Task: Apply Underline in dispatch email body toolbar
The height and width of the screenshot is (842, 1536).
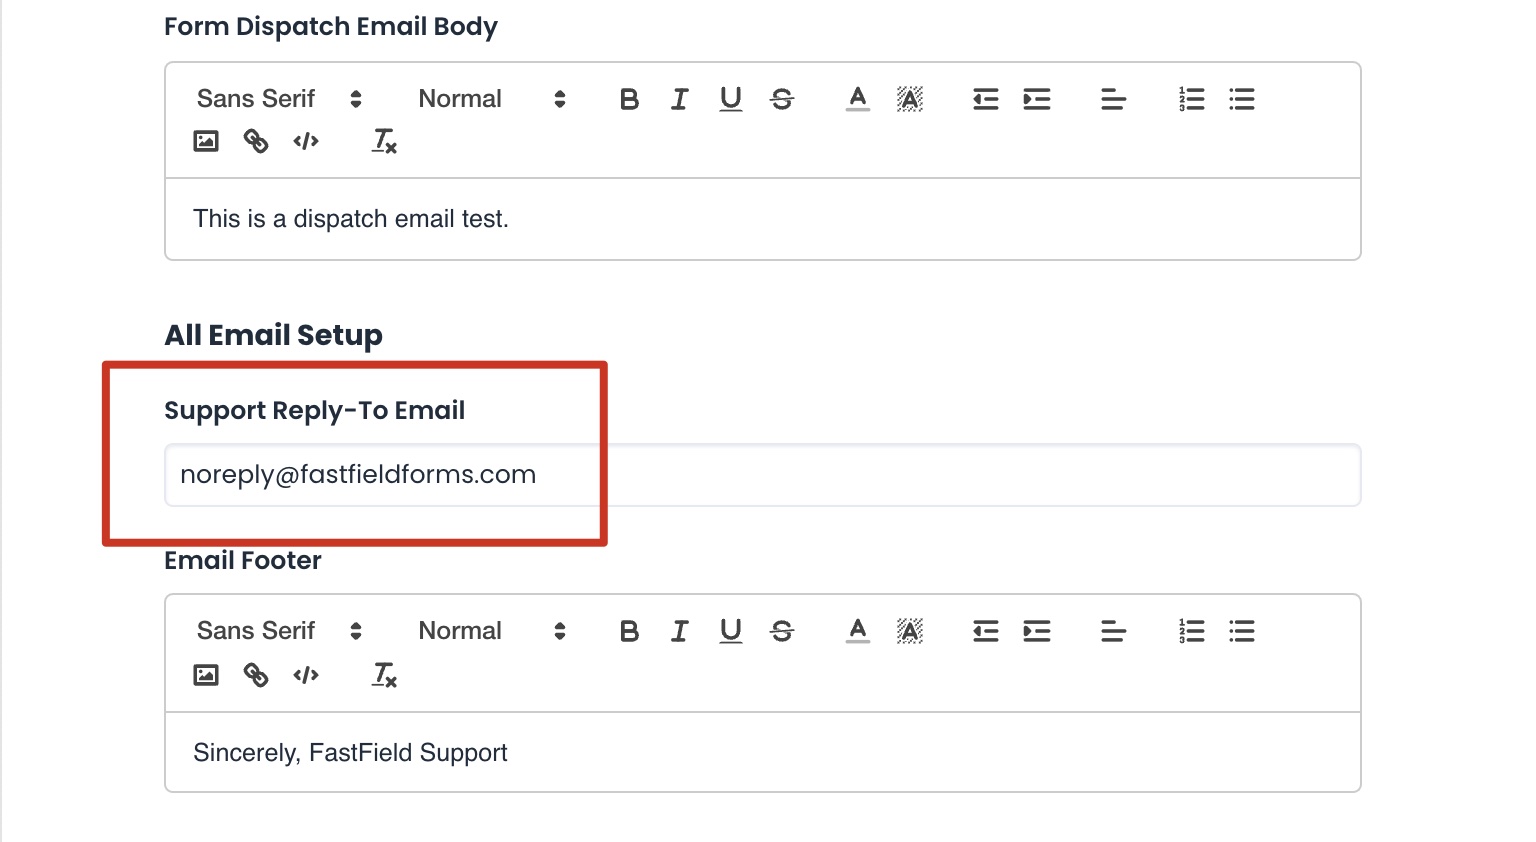Action: click(731, 99)
